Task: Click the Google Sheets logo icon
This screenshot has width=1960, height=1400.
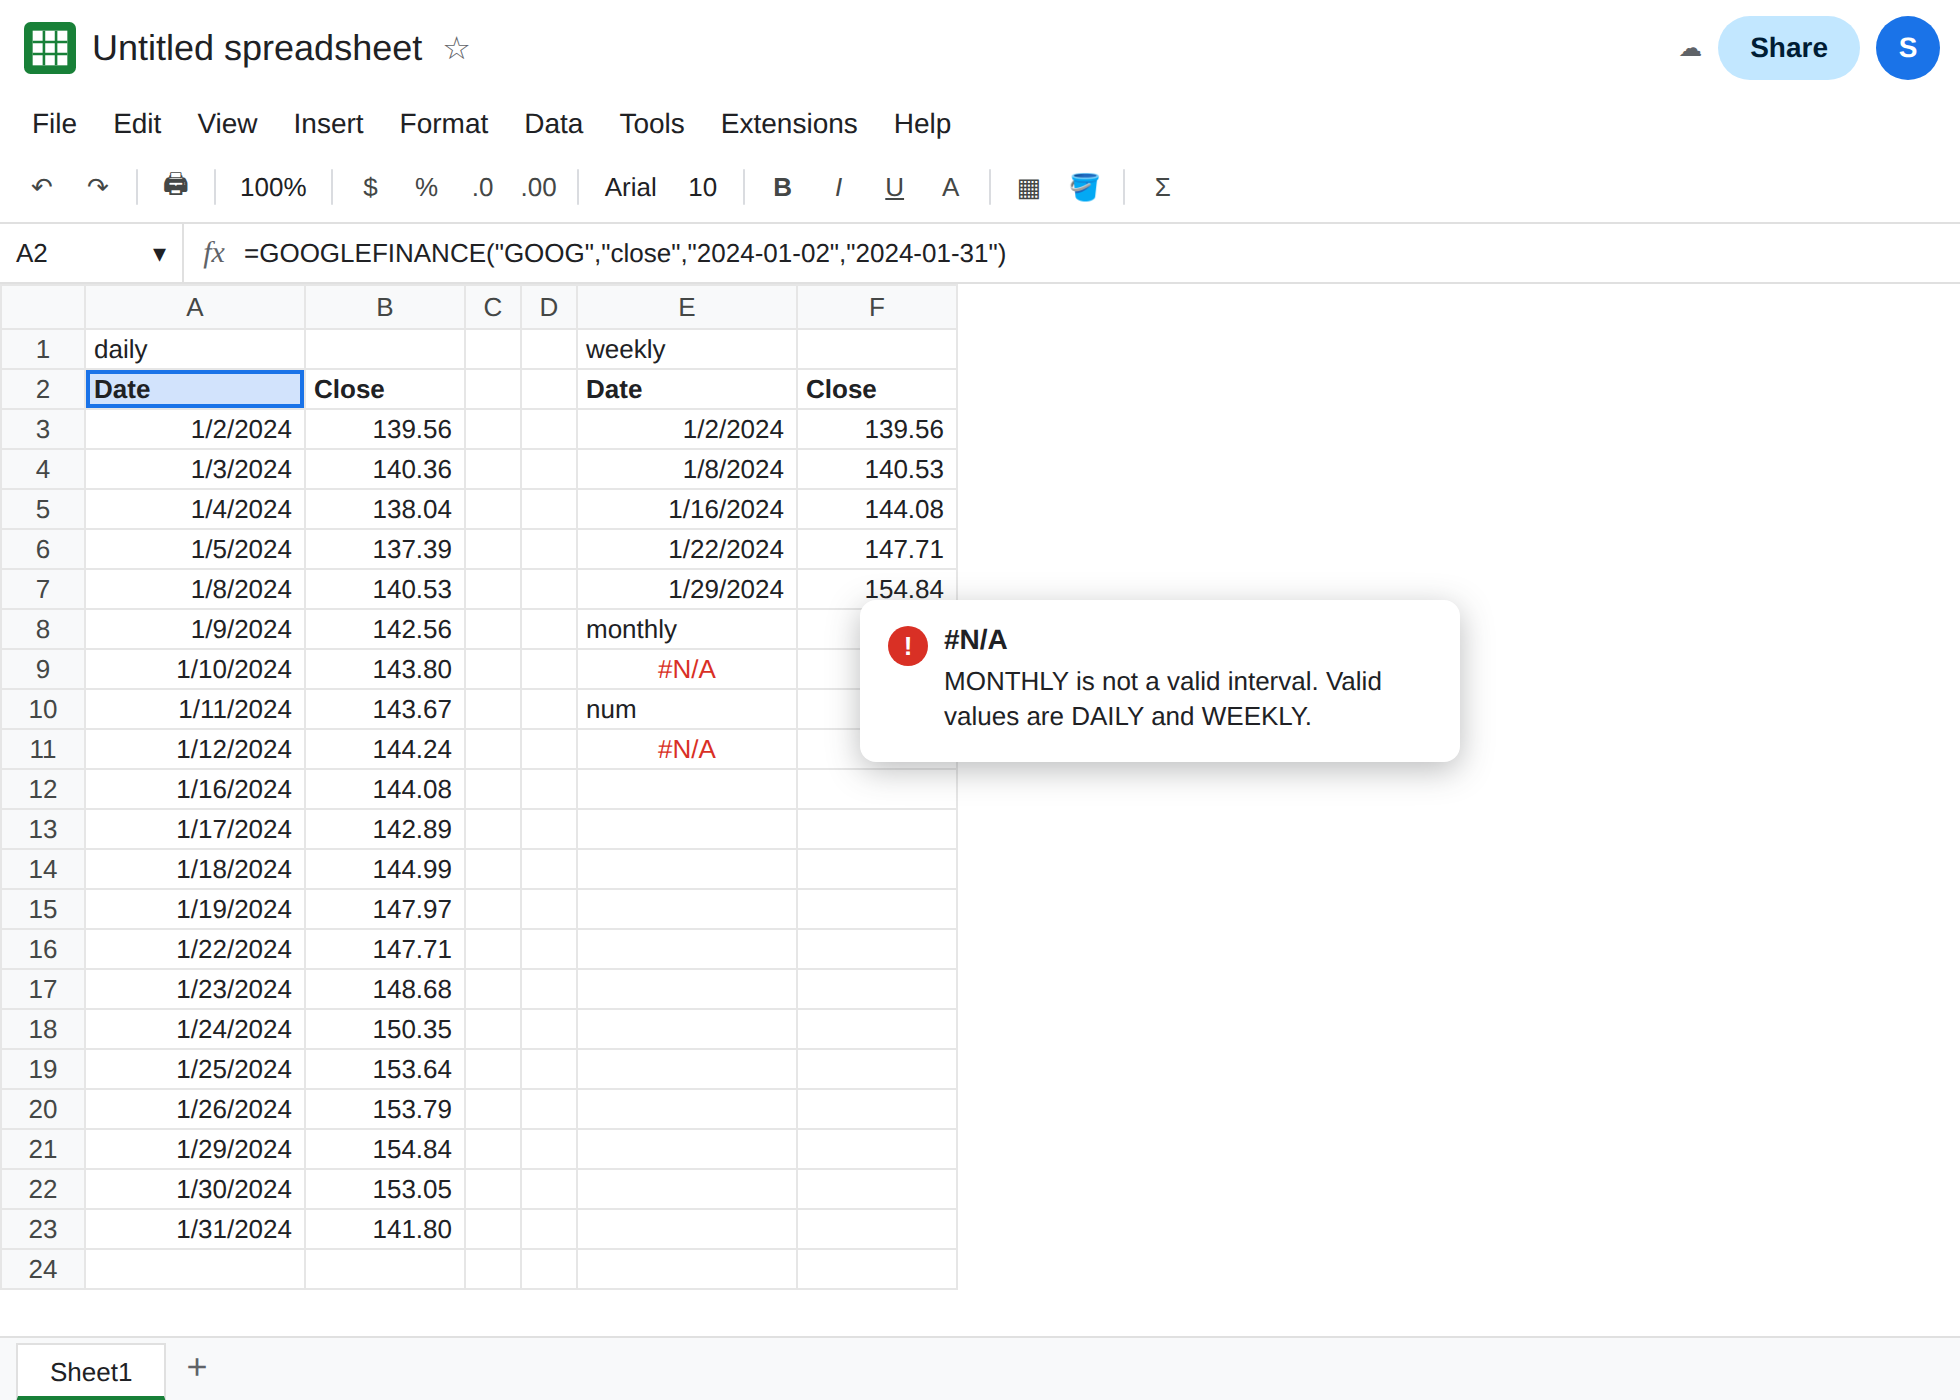Action: (x=50, y=48)
